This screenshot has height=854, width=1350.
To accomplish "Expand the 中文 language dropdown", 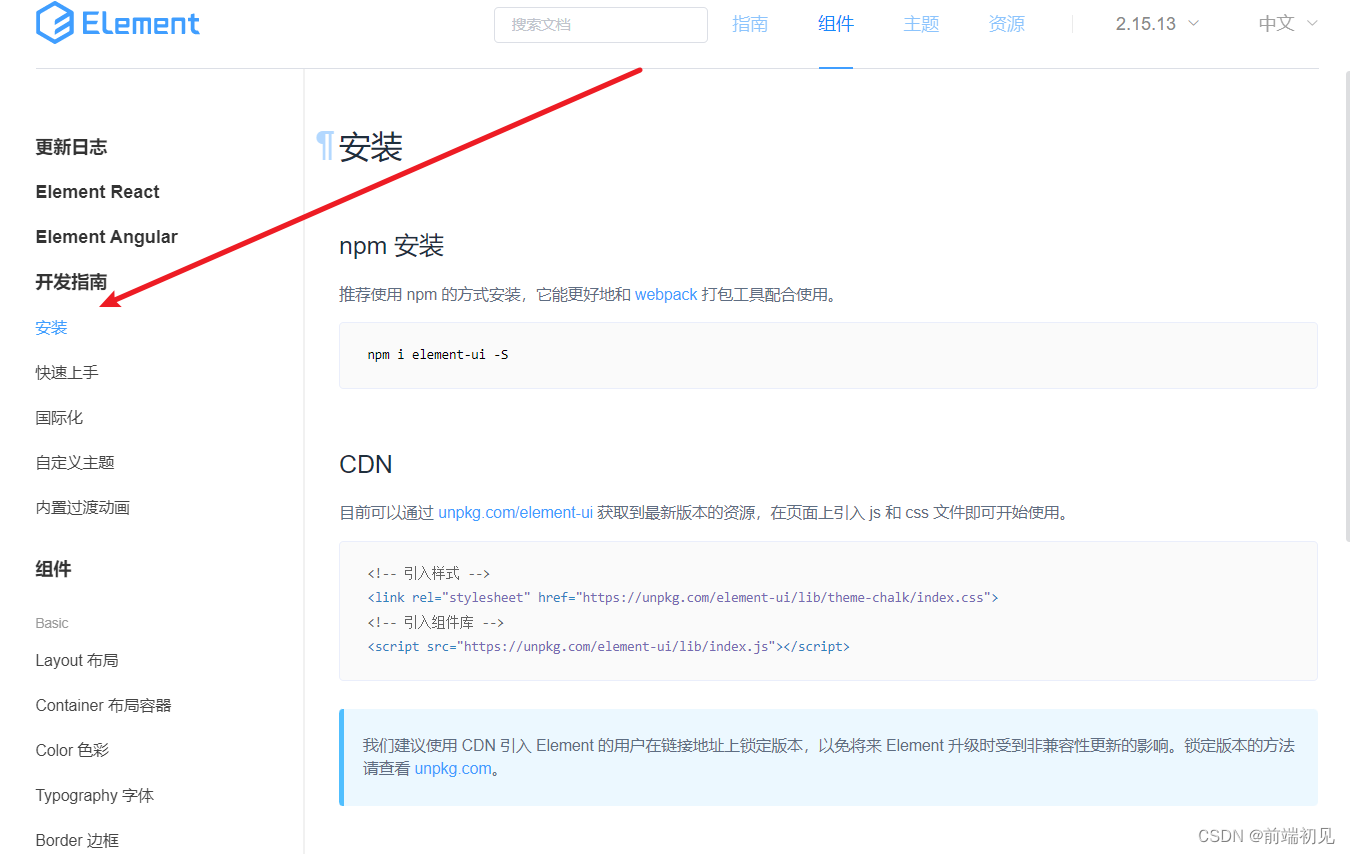I will 1288,24.
